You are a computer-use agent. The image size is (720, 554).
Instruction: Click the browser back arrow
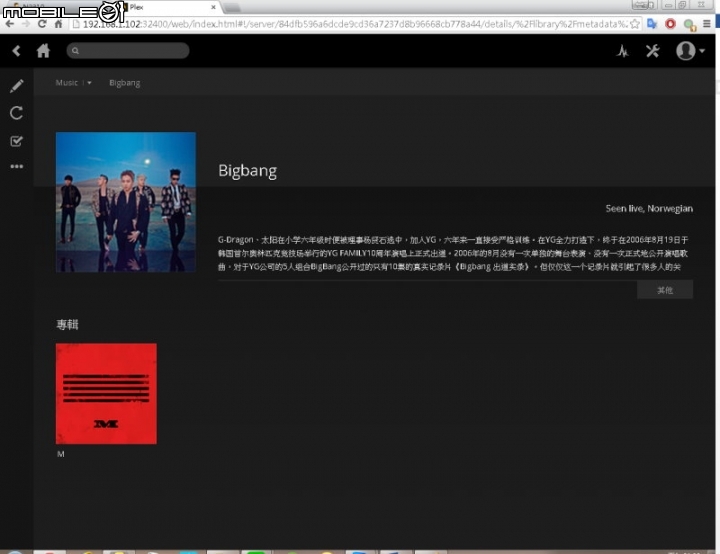click(10, 24)
